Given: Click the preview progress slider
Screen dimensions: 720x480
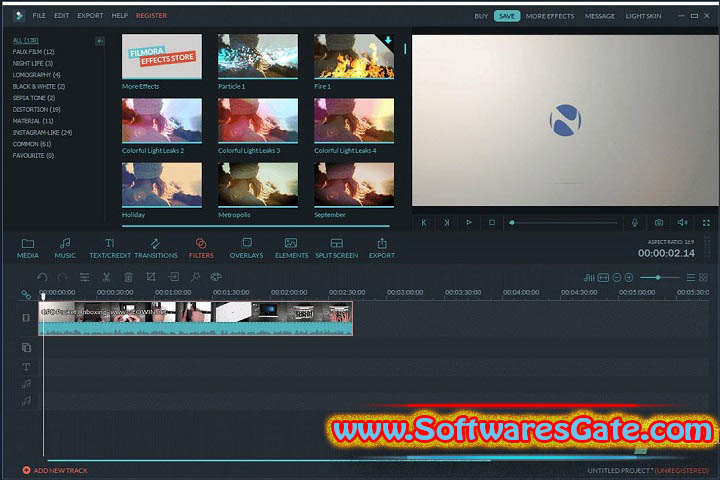Looking at the screenshot, I should (x=563, y=223).
